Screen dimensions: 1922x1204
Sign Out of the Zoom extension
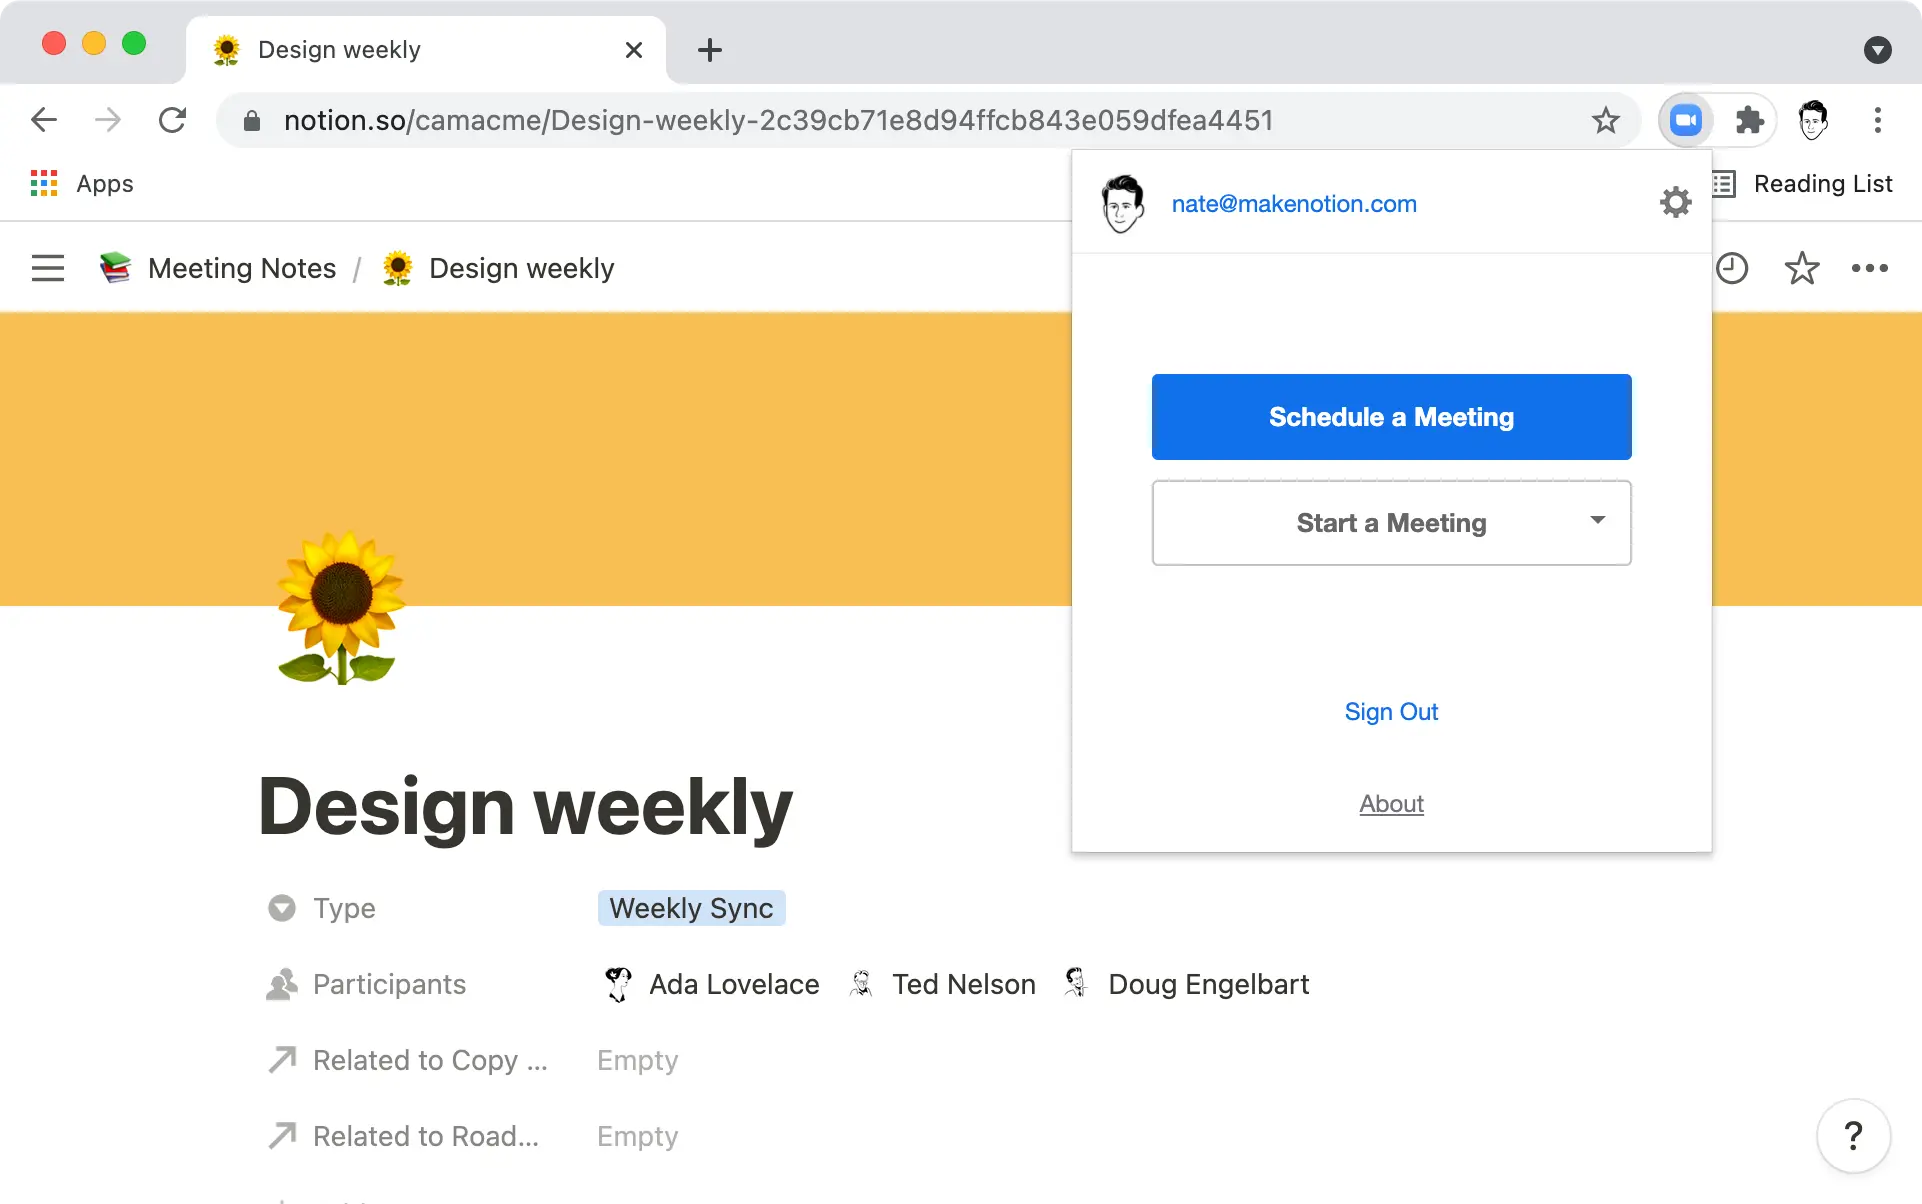click(x=1391, y=711)
